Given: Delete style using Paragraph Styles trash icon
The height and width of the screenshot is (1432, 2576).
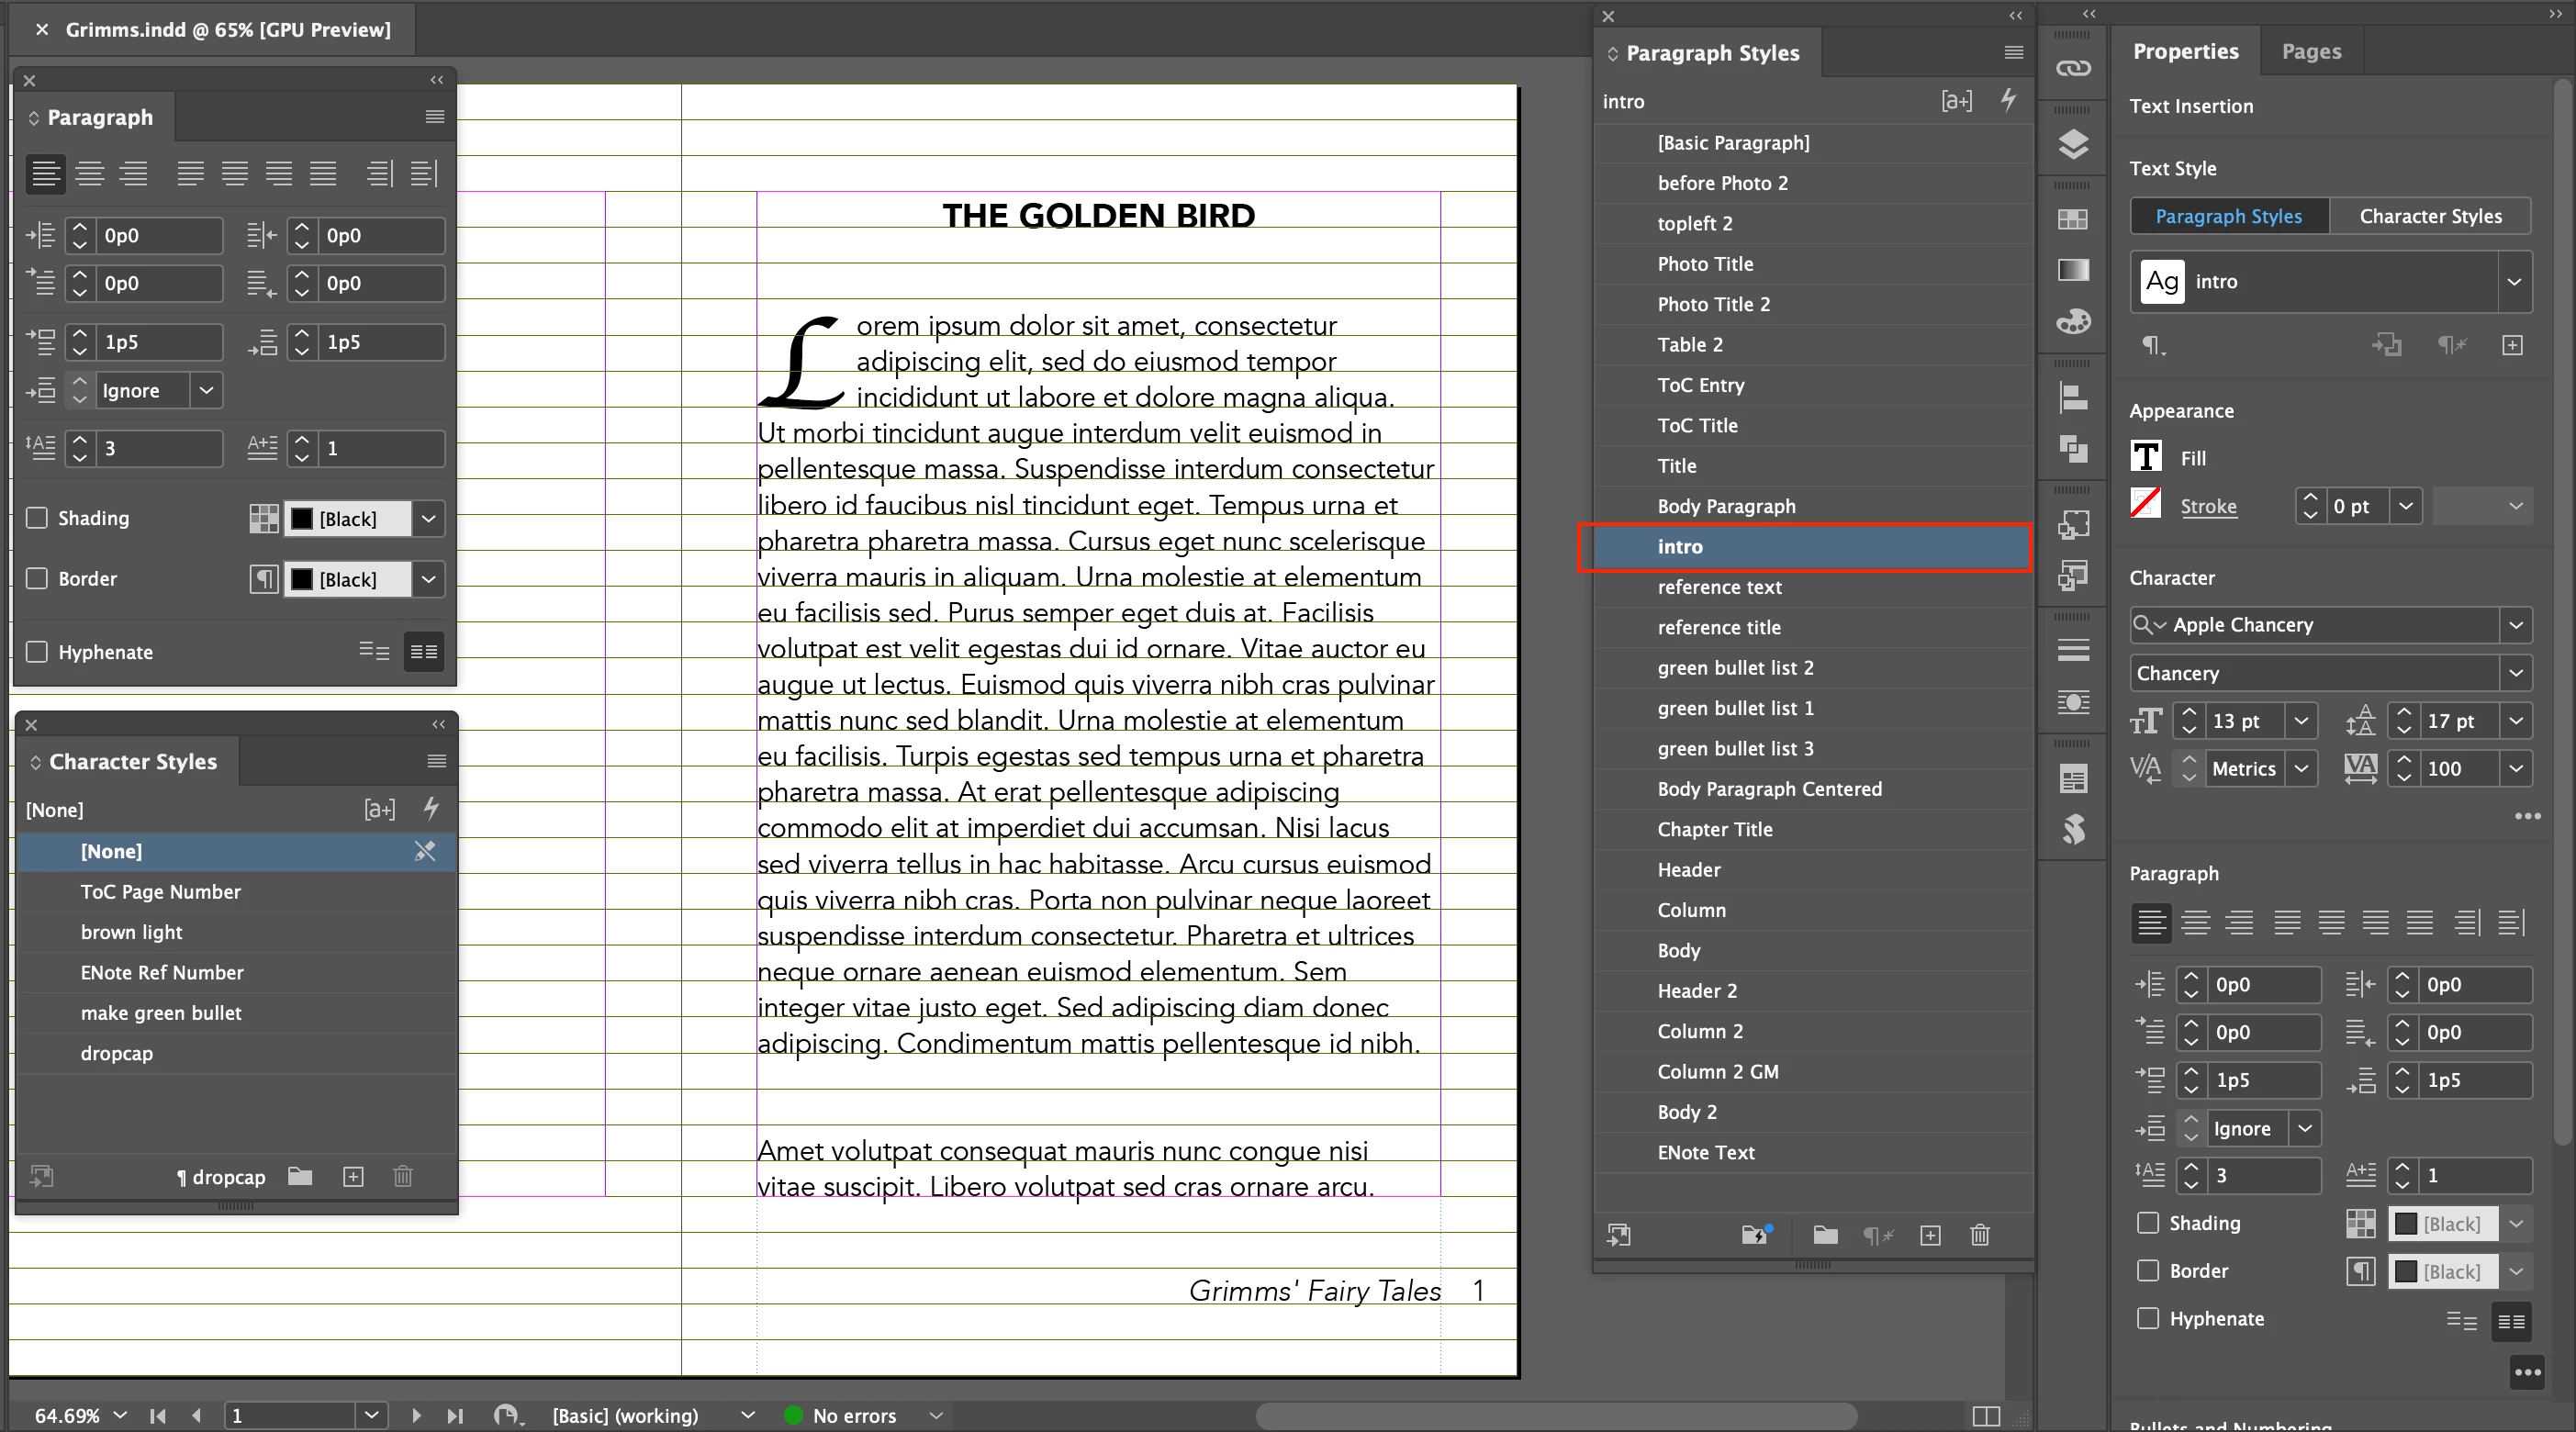Looking at the screenshot, I should click(x=1979, y=1235).
